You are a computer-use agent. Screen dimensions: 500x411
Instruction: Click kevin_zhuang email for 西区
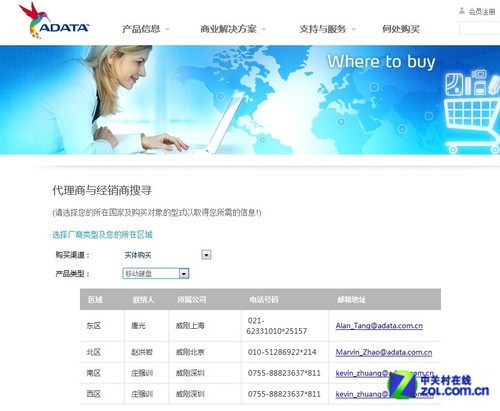coord(385,394)
